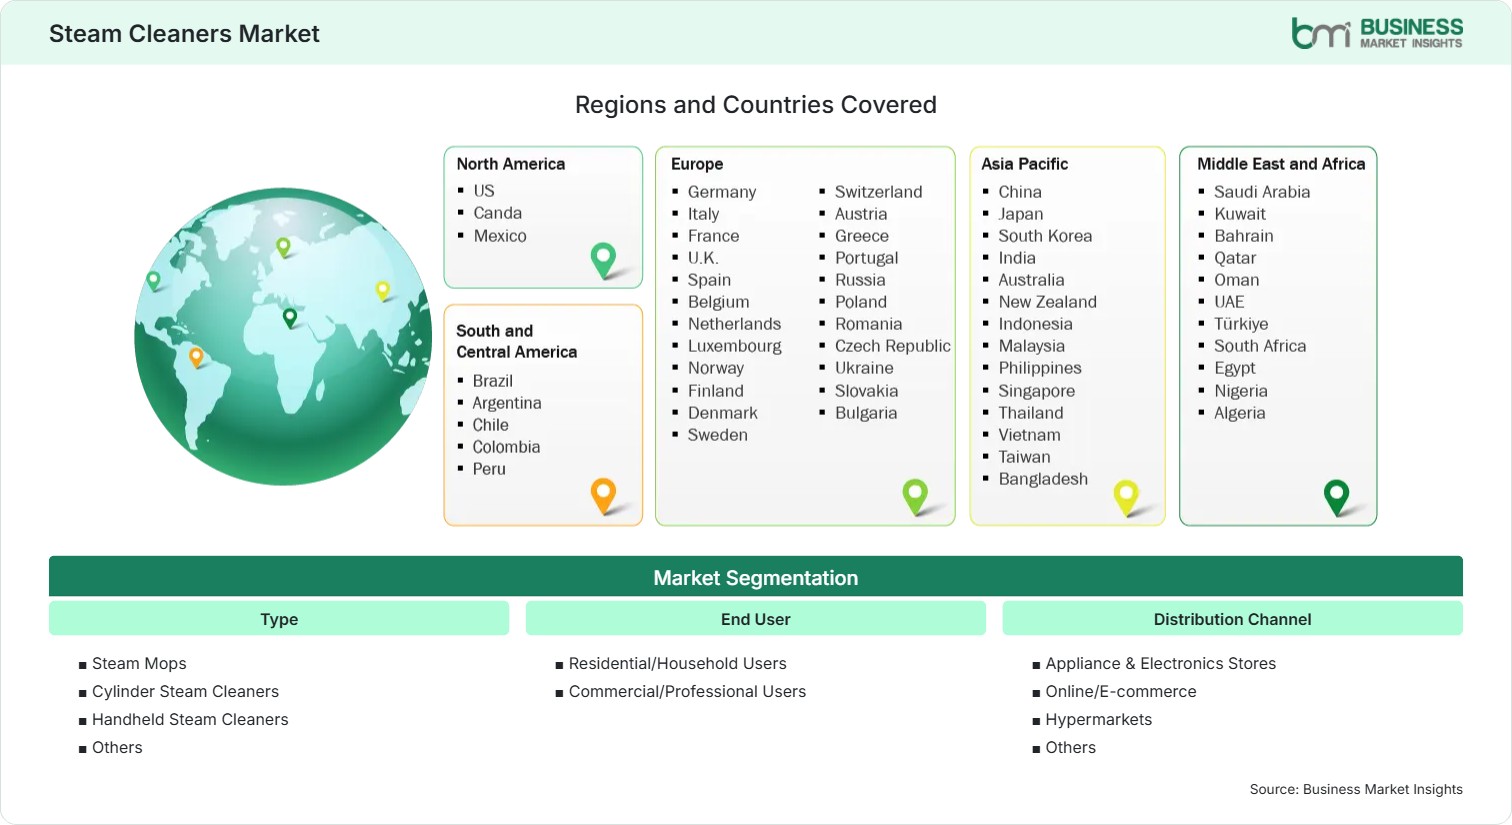Click UAE in the list

pos(1229,302)
